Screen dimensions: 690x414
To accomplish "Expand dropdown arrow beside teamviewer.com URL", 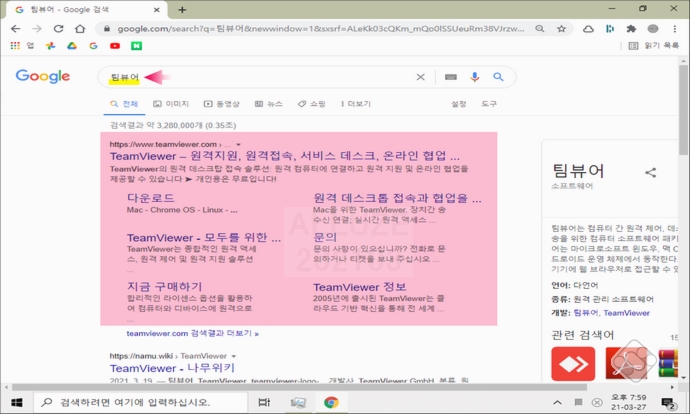I will [238, 144].
